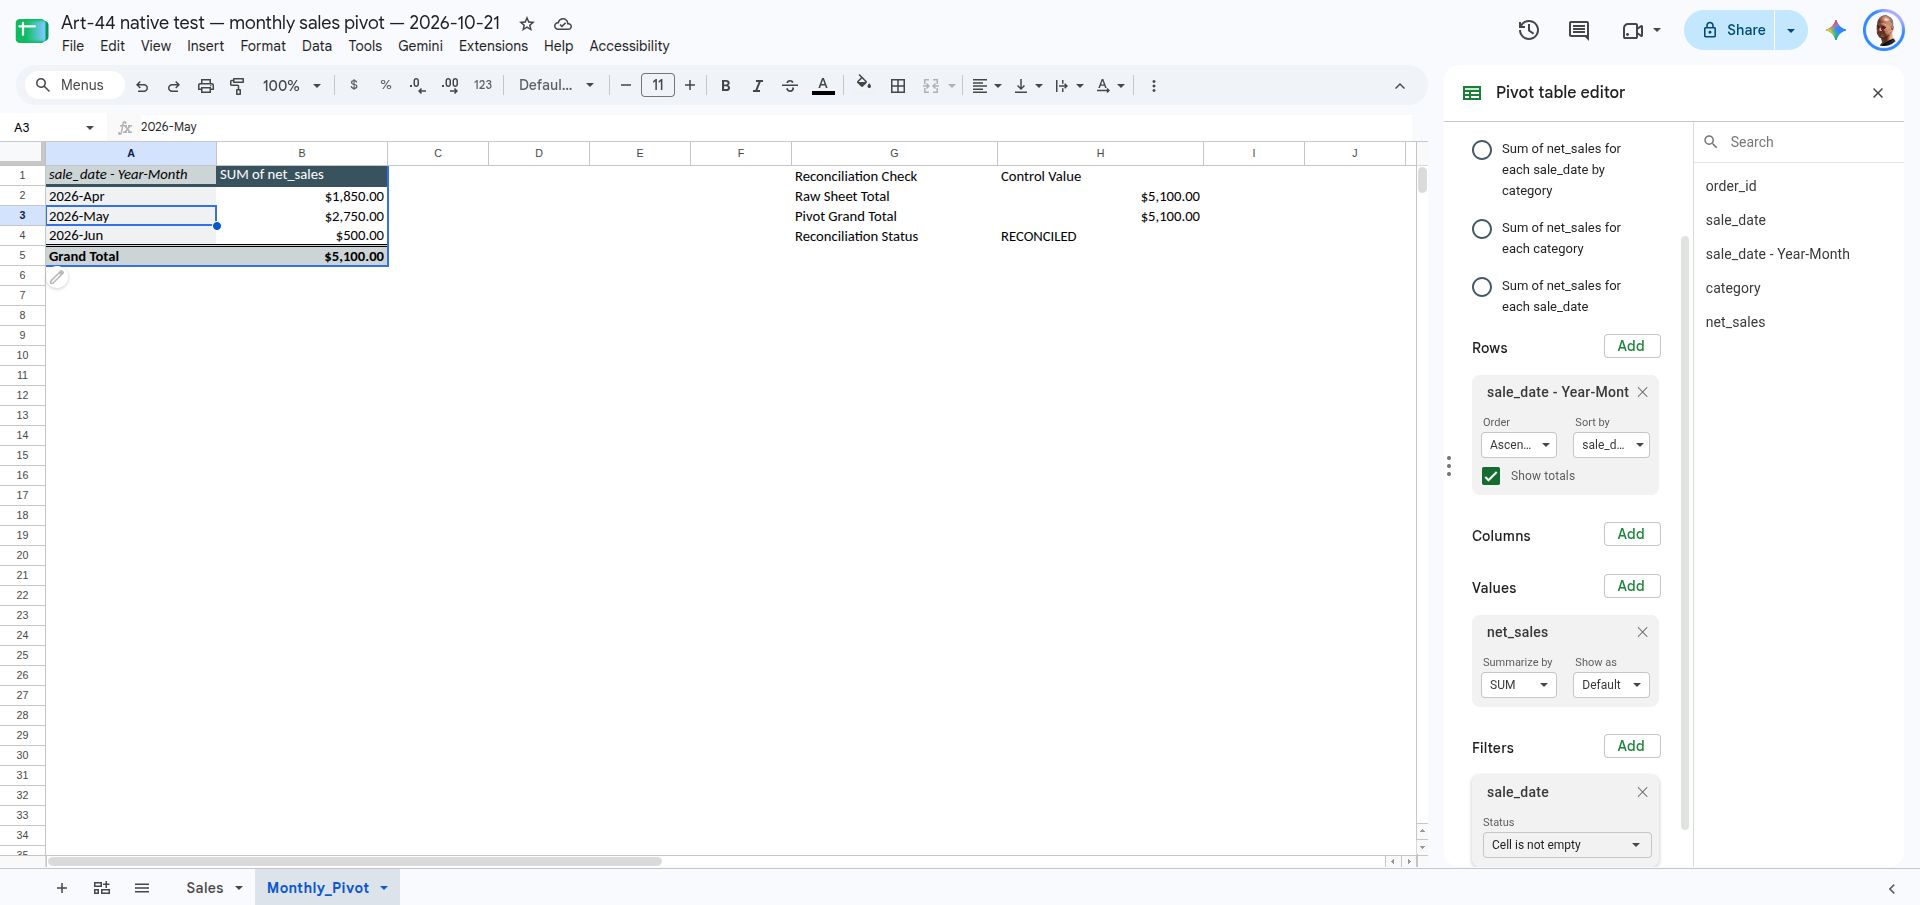Open fill color picker
The width and height of the screenshot is (1920, 905).
pyautogui.click(x=864, y=86)
